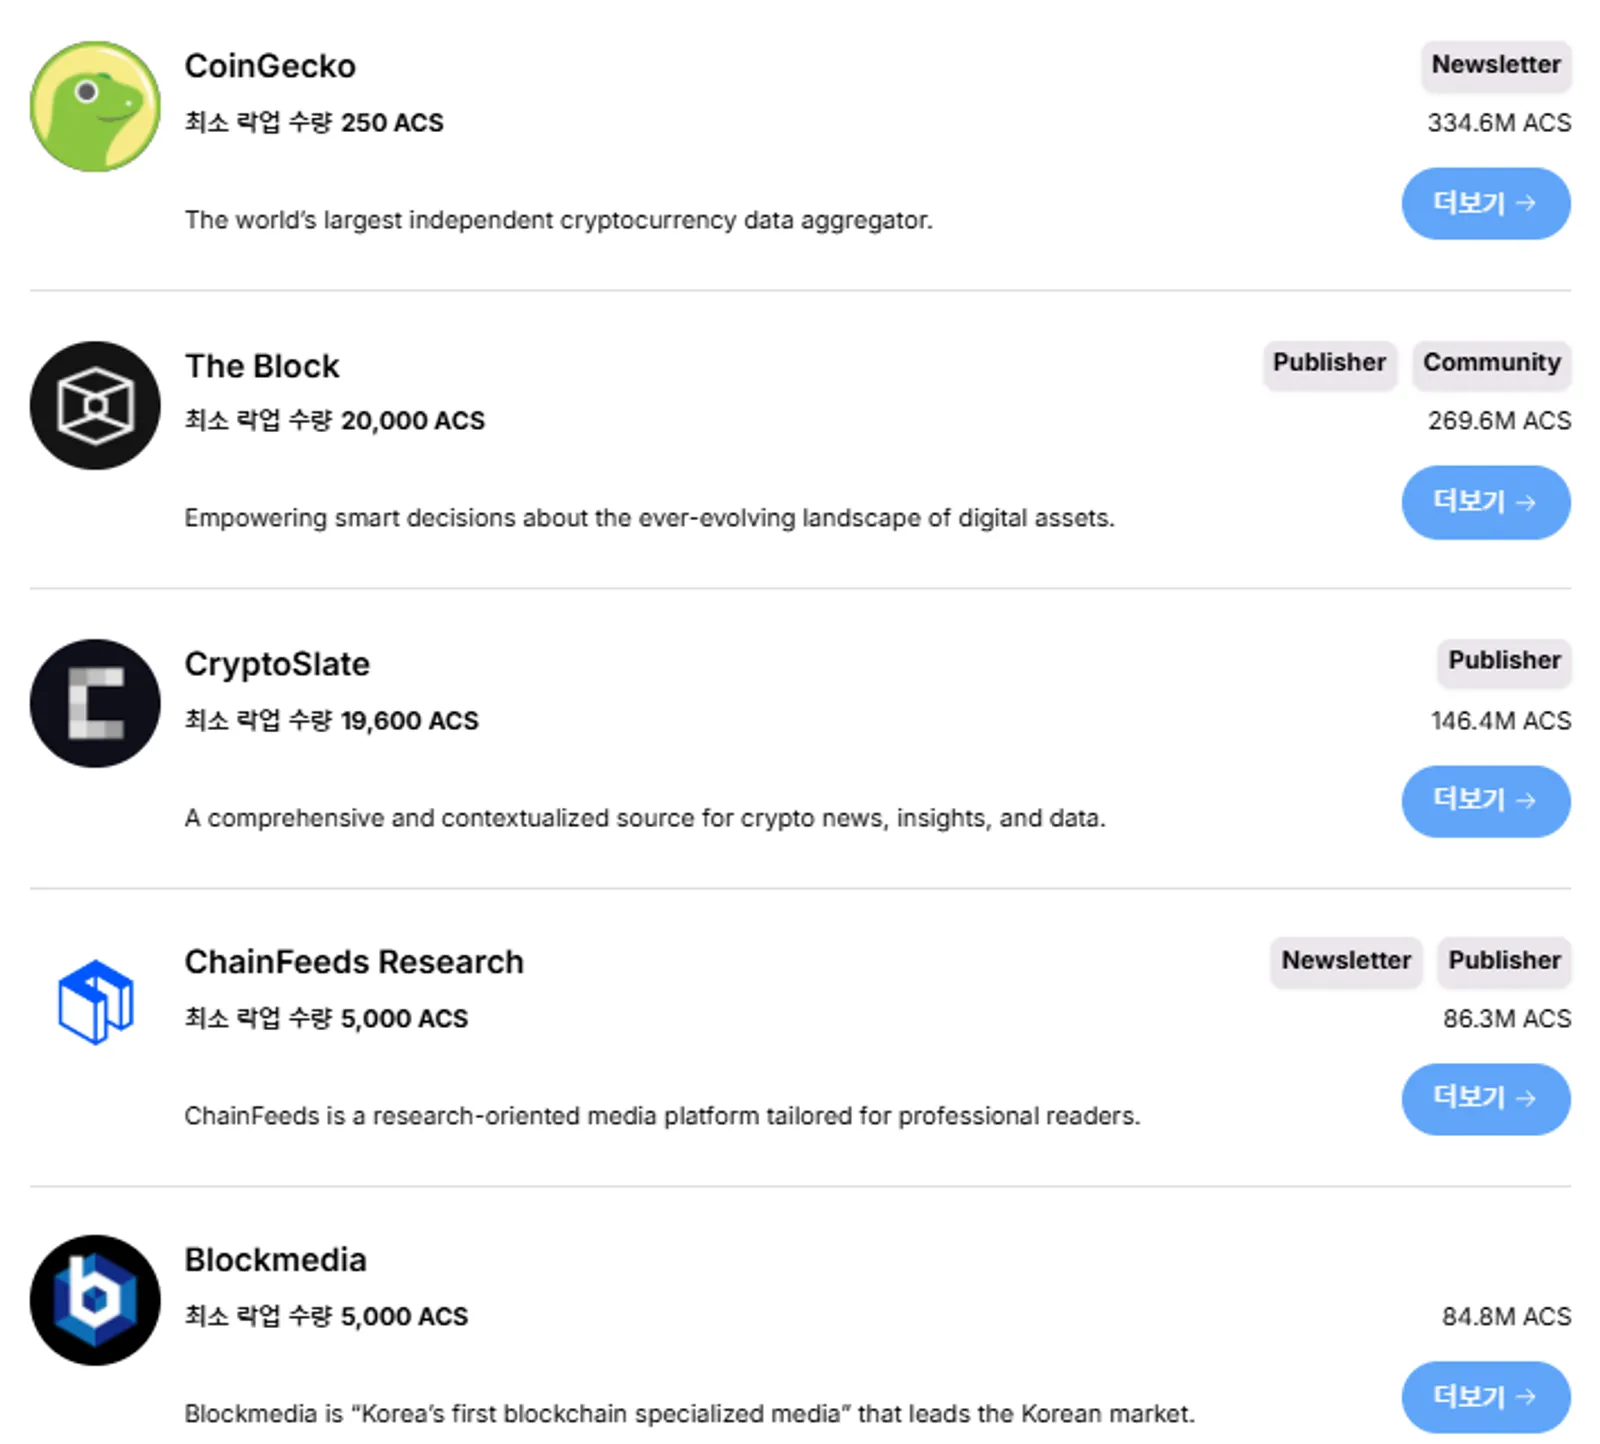Open 더보기 for CoinGecko
The image size is (1600, 1444).
click(x=1485, y=203)
